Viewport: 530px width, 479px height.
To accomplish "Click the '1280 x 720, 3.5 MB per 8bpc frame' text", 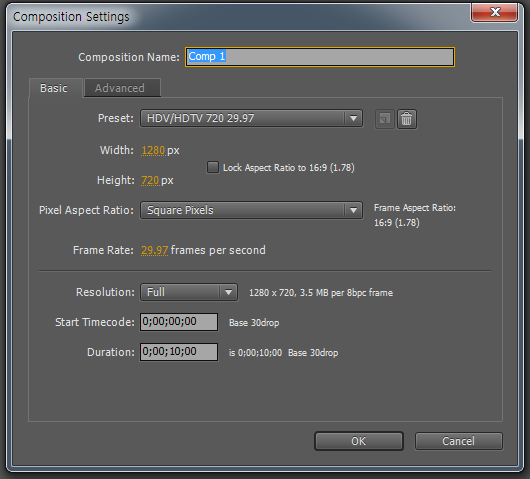I will coord(321,293).
